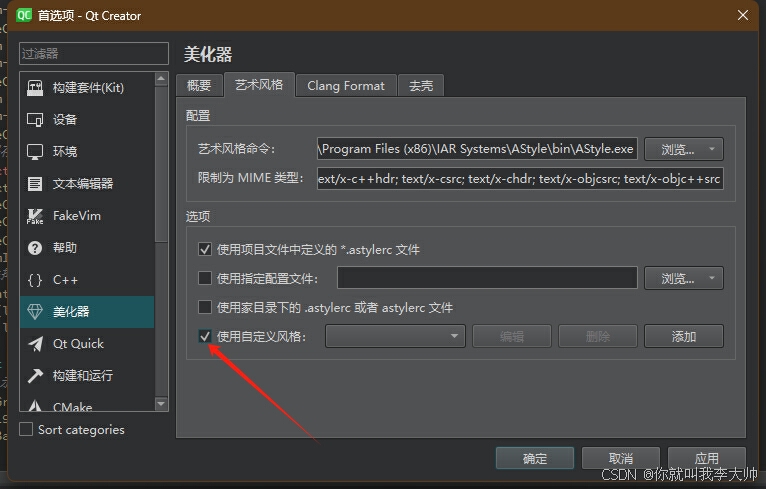766x489 pixels.
Task: Click the empty 指定配置文件 path field
Action: point(487,278)
